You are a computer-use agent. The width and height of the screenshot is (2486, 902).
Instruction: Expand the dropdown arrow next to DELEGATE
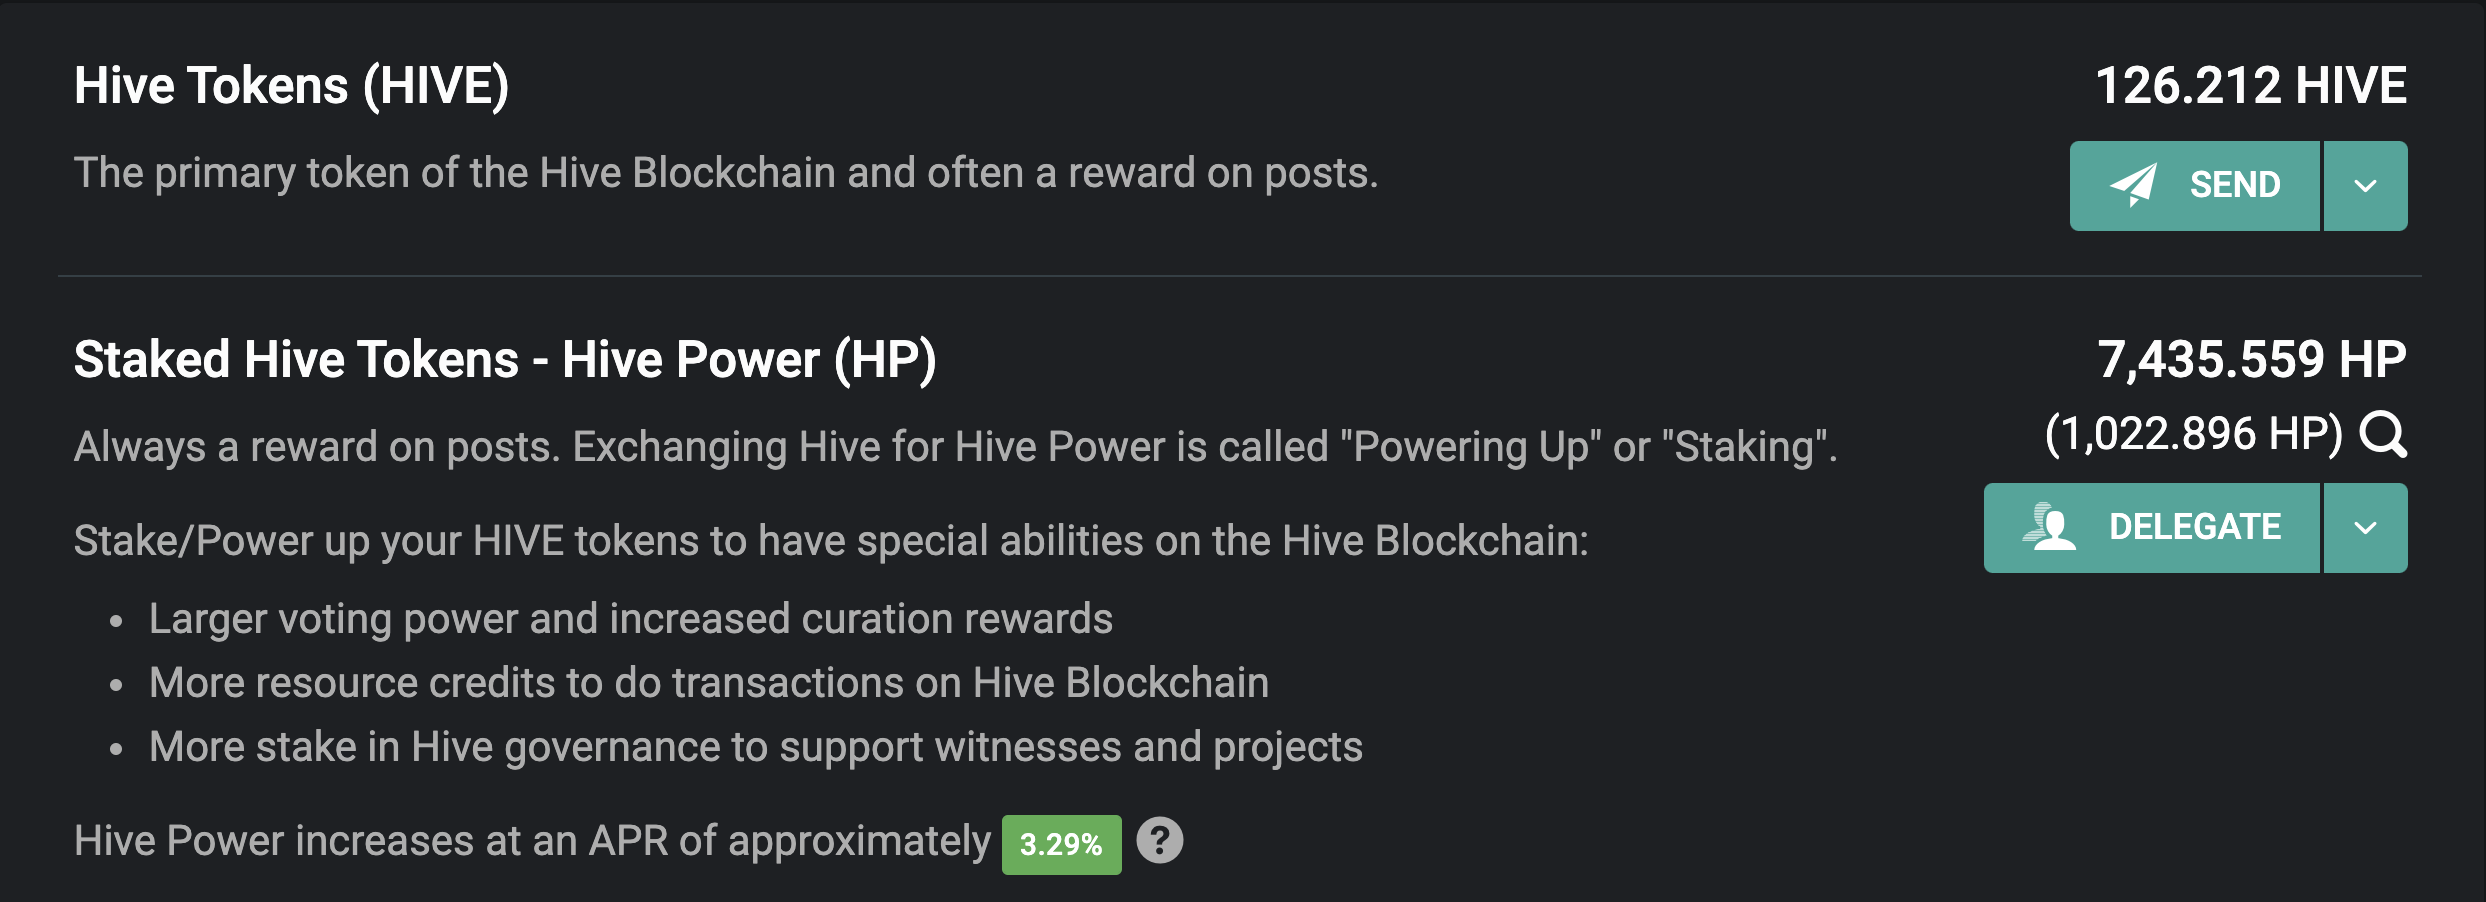(2366, 528)
